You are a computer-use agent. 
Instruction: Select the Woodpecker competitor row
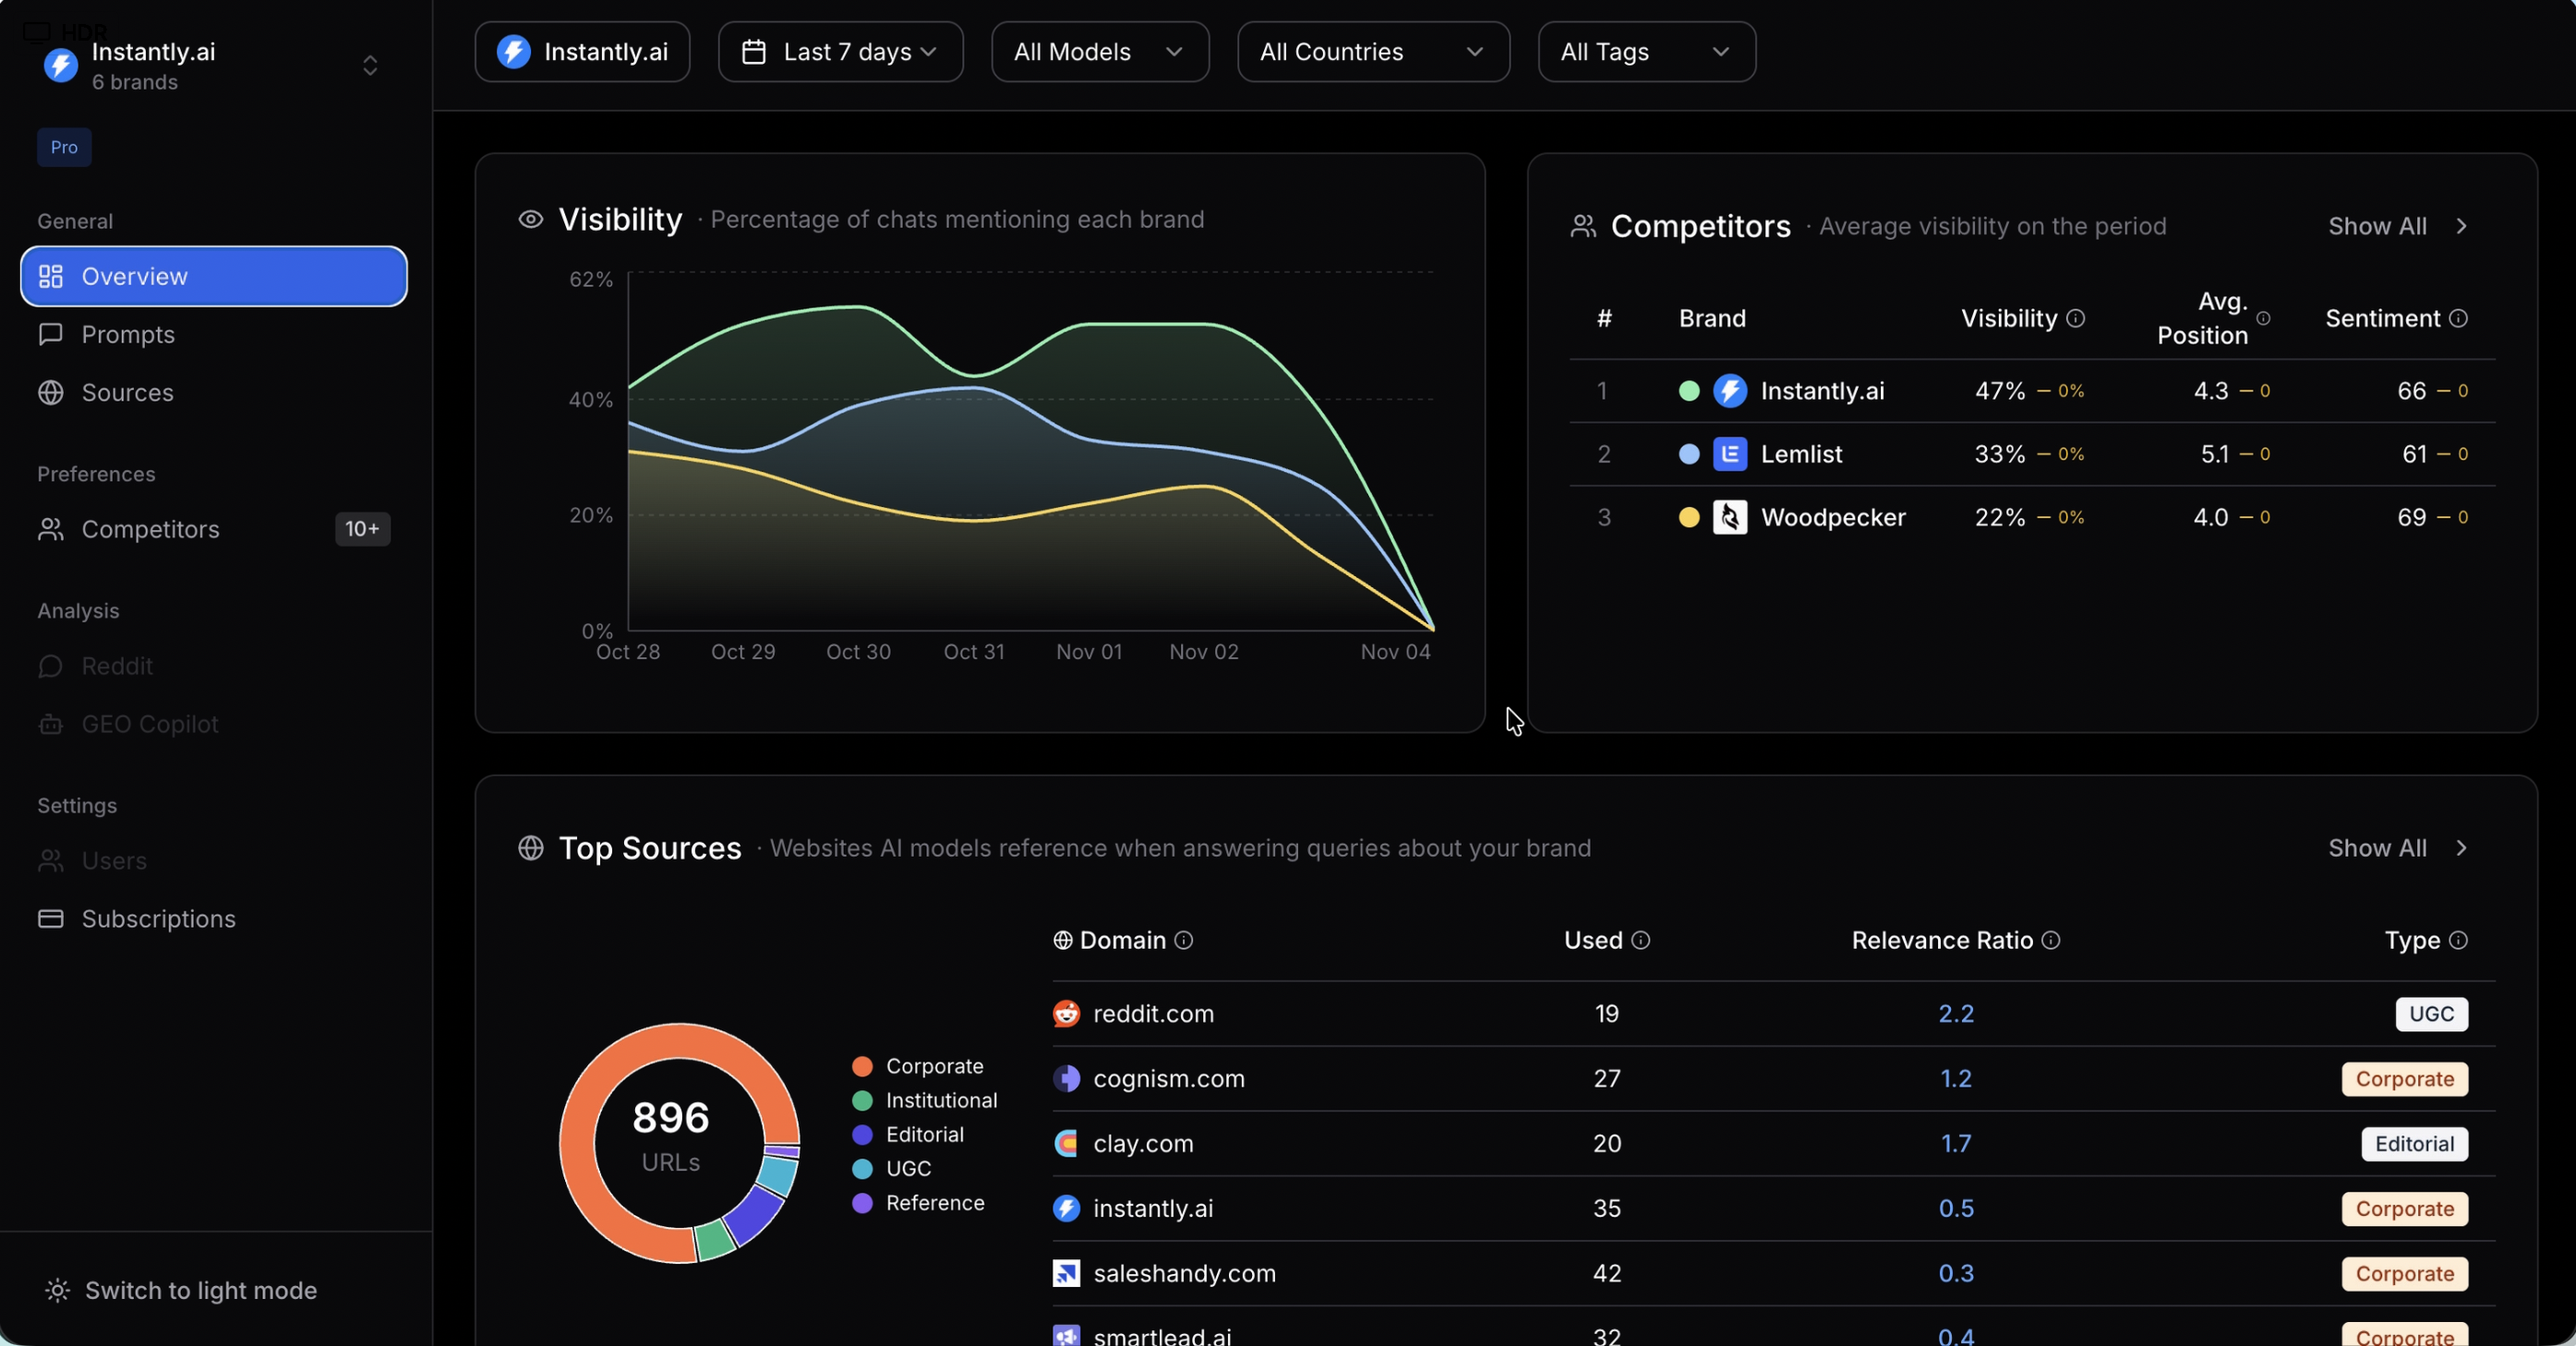(x=2032, y=517)
